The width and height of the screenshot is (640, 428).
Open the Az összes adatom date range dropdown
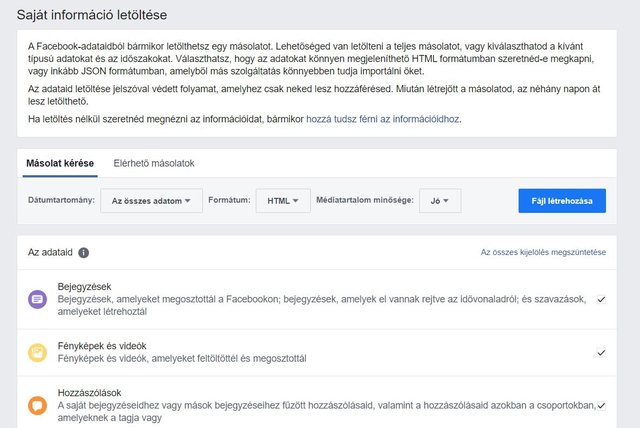[x=151, y=201]
